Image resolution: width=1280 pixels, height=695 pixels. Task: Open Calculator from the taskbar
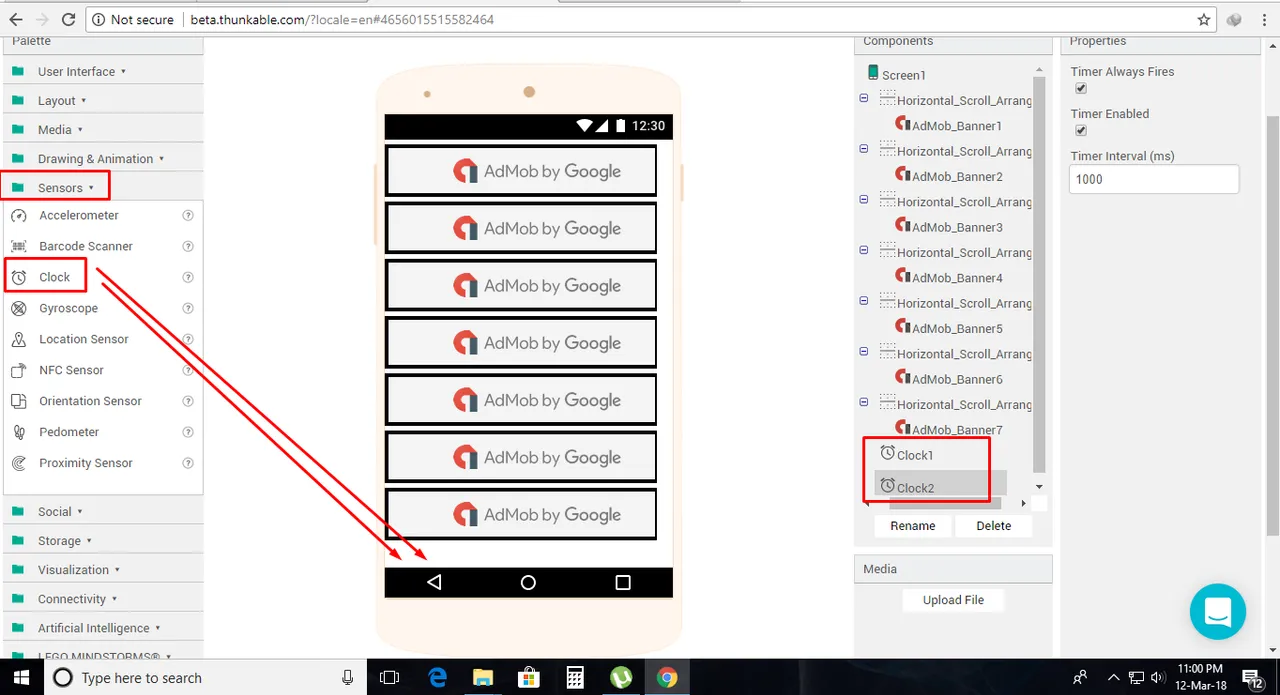point(575,677)
